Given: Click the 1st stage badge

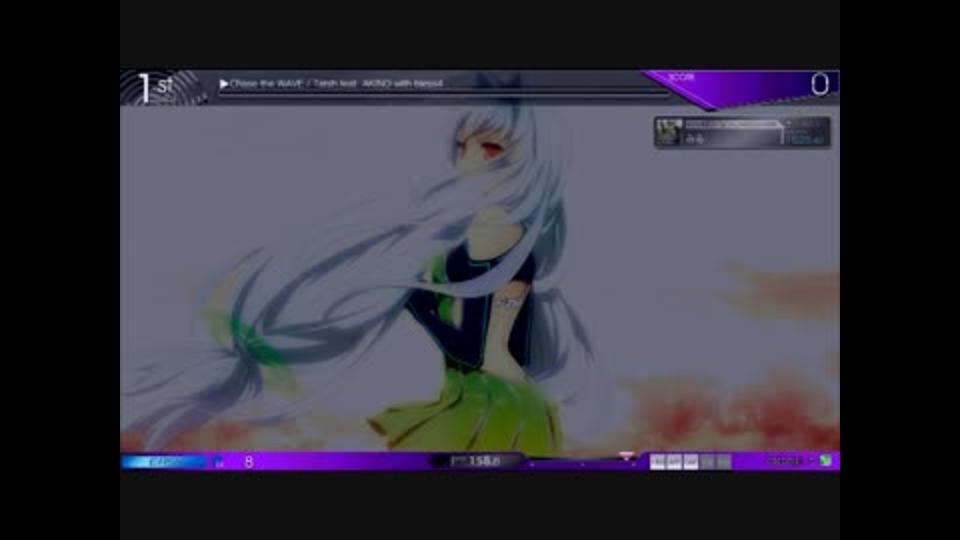Looking at the screenshot, I should [x=157, y=88].
